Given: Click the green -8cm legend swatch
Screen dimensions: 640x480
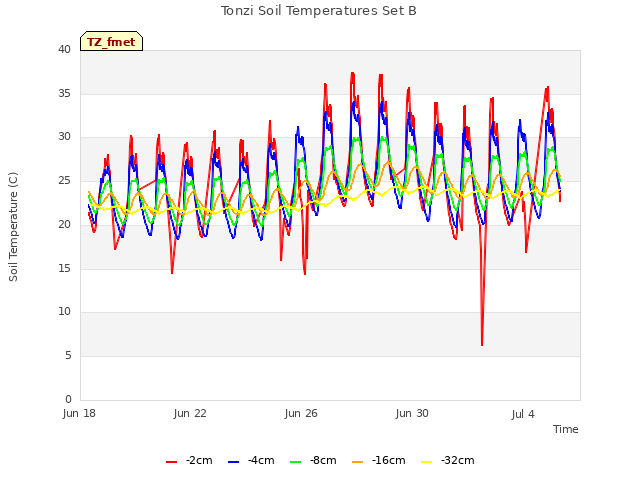Looking at the screenshot, I should pos(296,462).
